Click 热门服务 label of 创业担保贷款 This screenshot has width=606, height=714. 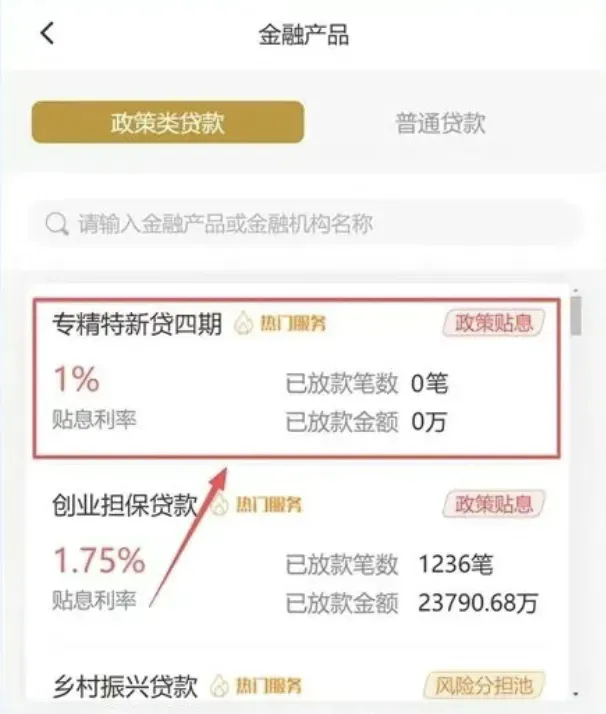coord(269,505)
